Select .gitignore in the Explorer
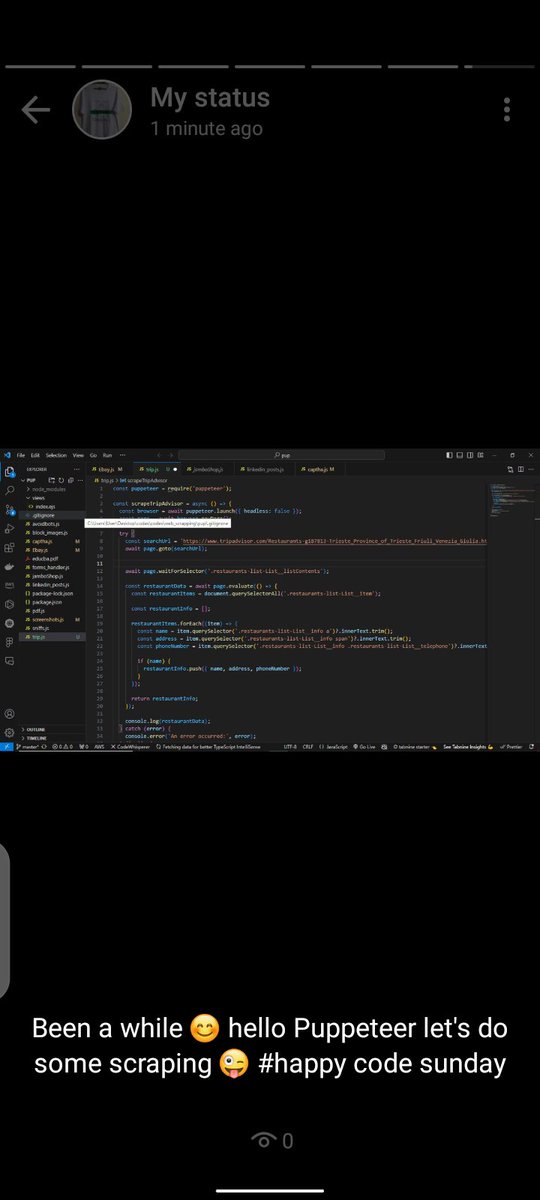540x1200 pixels. [43, 515]
